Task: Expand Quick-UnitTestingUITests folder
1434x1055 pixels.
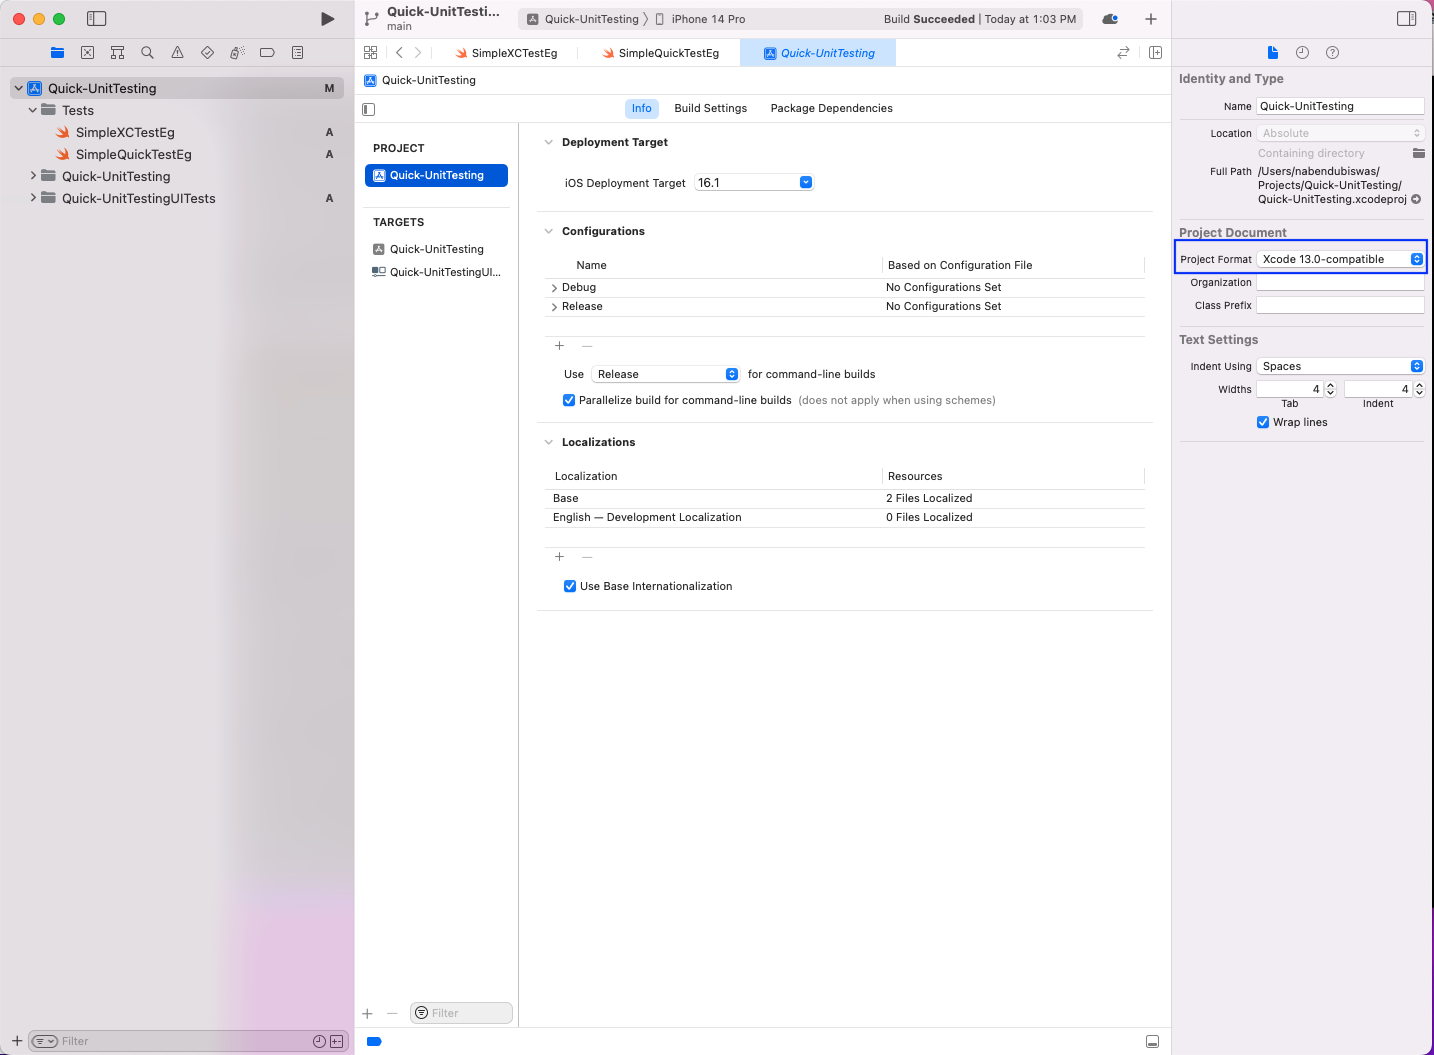Action: 33,198
